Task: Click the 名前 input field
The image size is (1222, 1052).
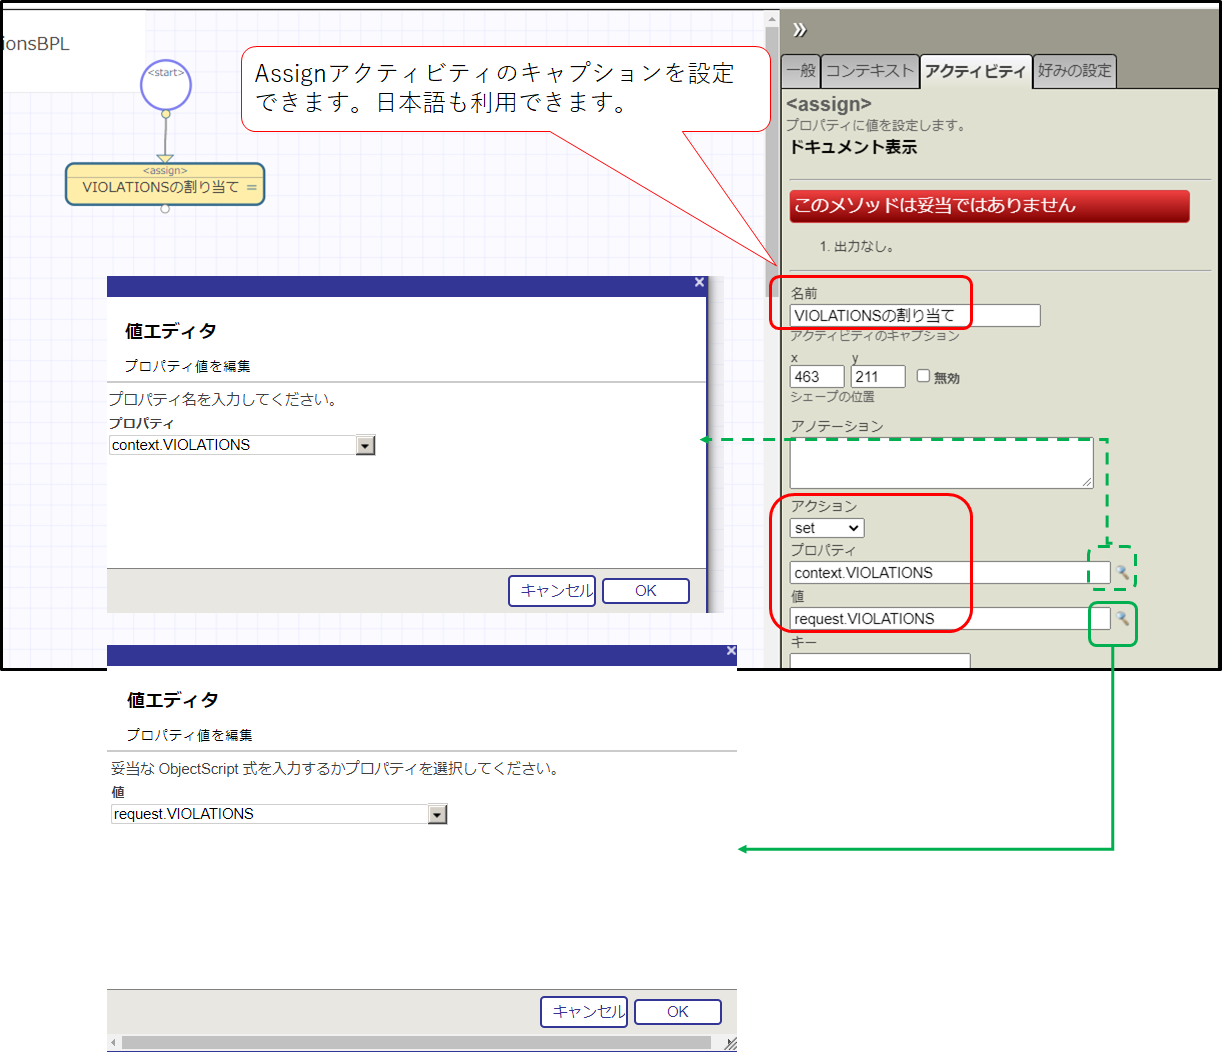Action: [x=914, y=316]
